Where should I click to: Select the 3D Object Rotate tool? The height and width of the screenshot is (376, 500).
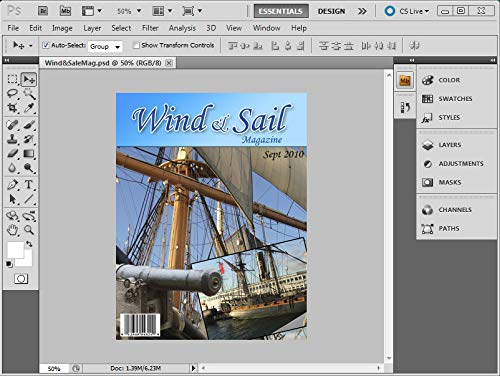pos(12,216)
